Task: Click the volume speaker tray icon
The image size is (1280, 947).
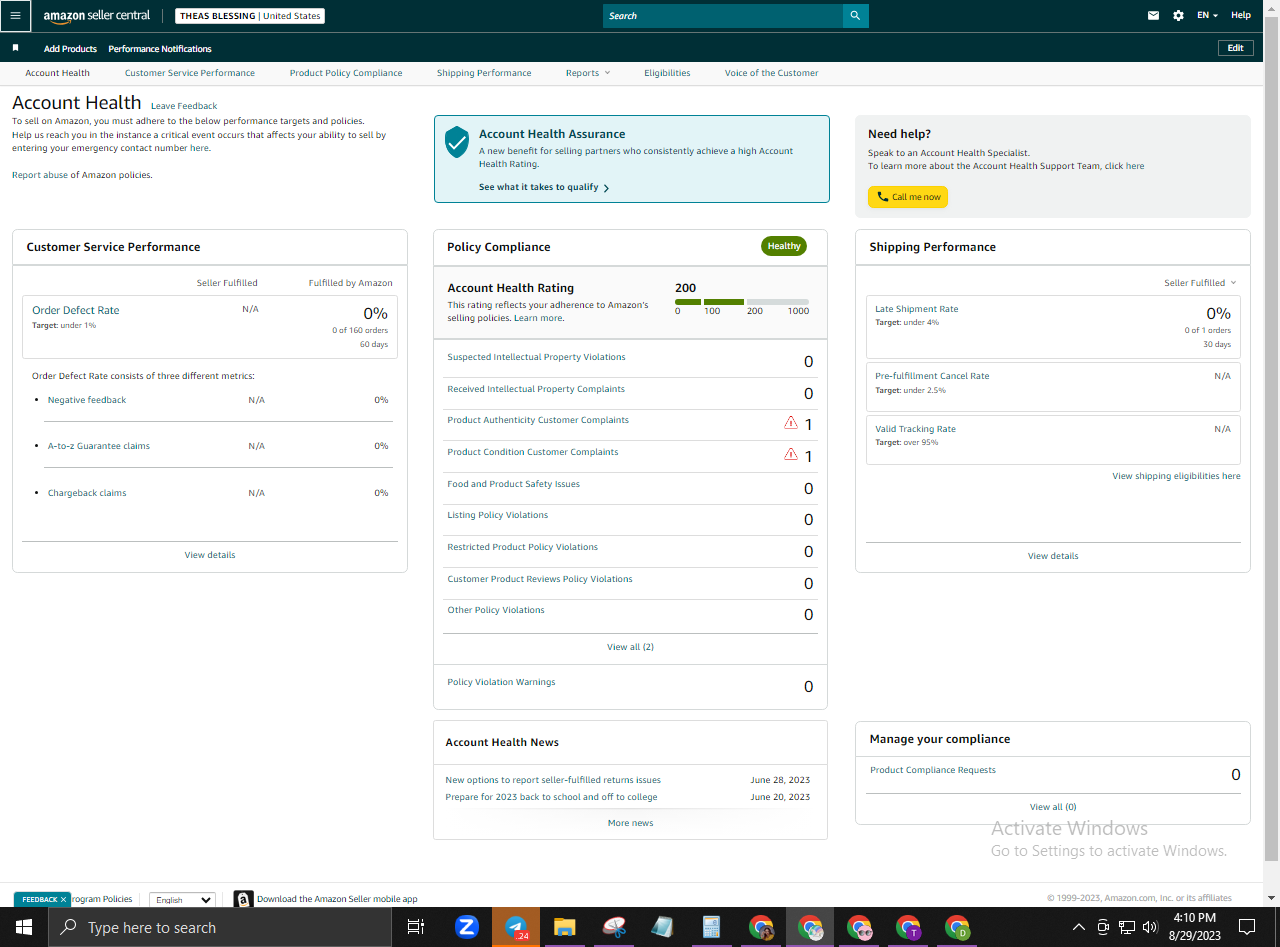Action: 1150,927
